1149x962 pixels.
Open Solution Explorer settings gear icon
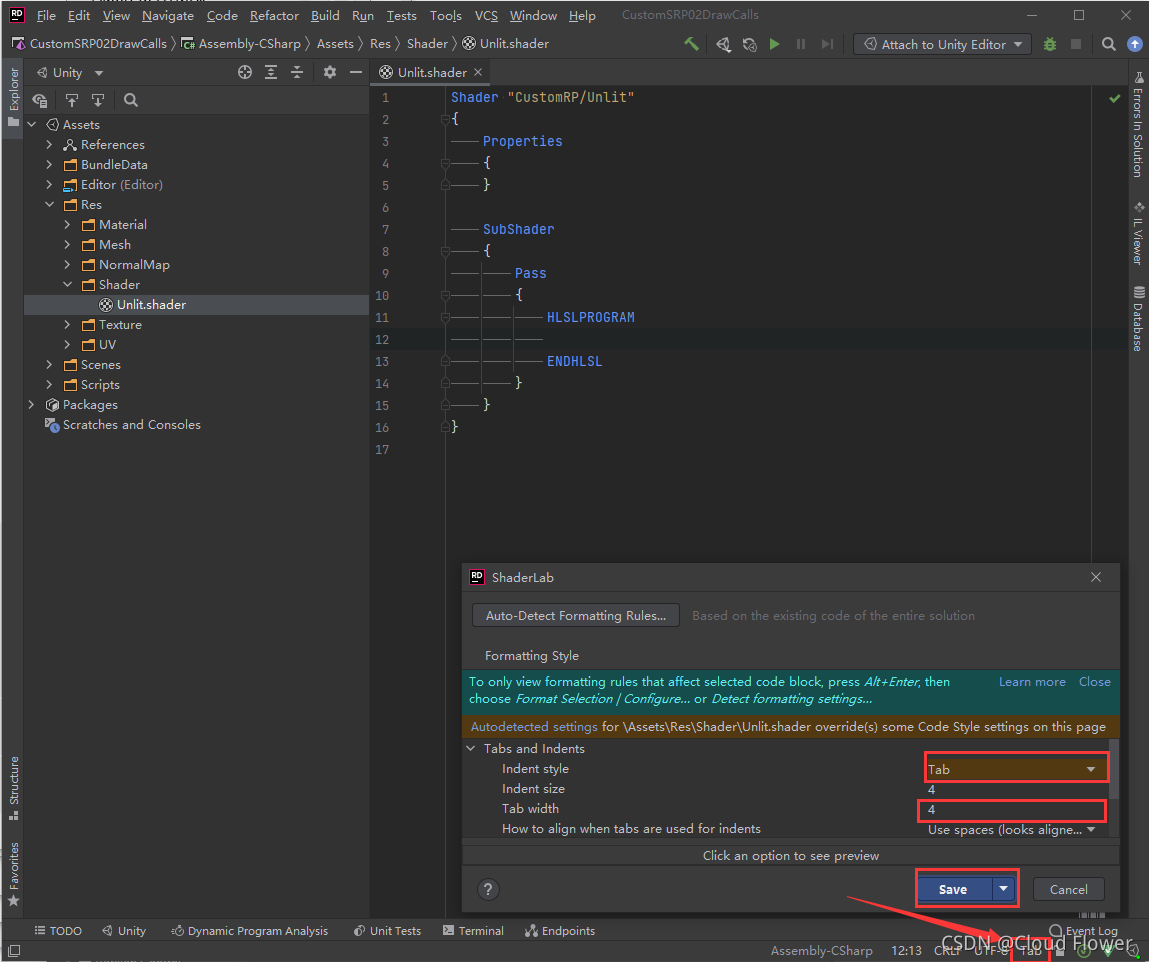(x=330, y=73)
